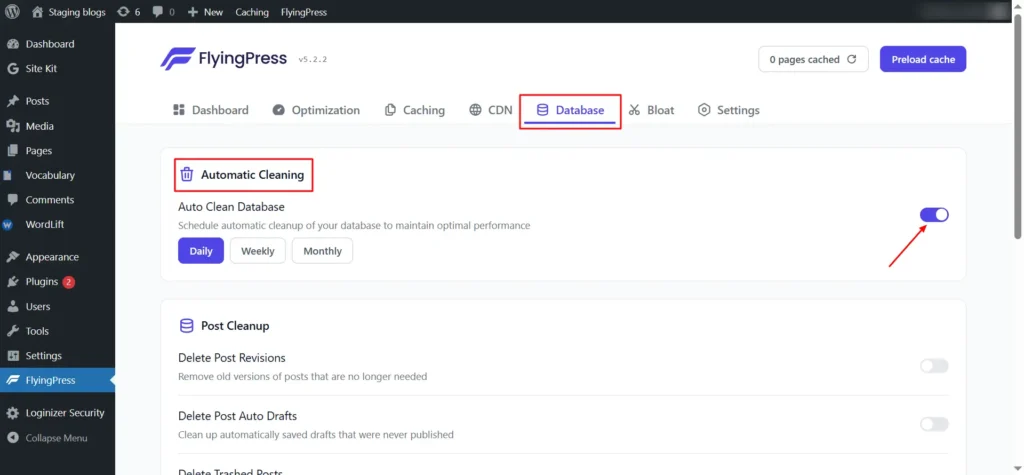Viewport: 1024px width, 475px height.
Task: Select the Monthly cleaning schedule
Action: pyautogui.click(x=322, y=251)
